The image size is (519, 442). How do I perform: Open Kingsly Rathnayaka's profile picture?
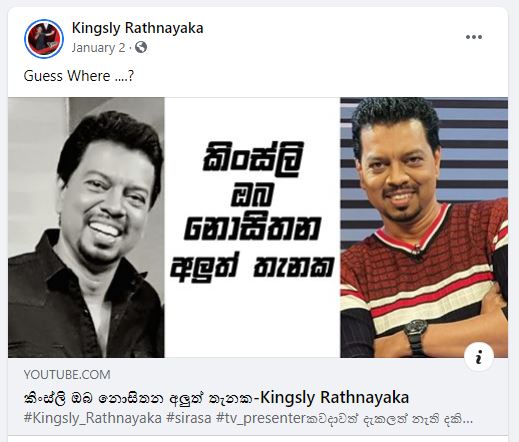(44, 39)
